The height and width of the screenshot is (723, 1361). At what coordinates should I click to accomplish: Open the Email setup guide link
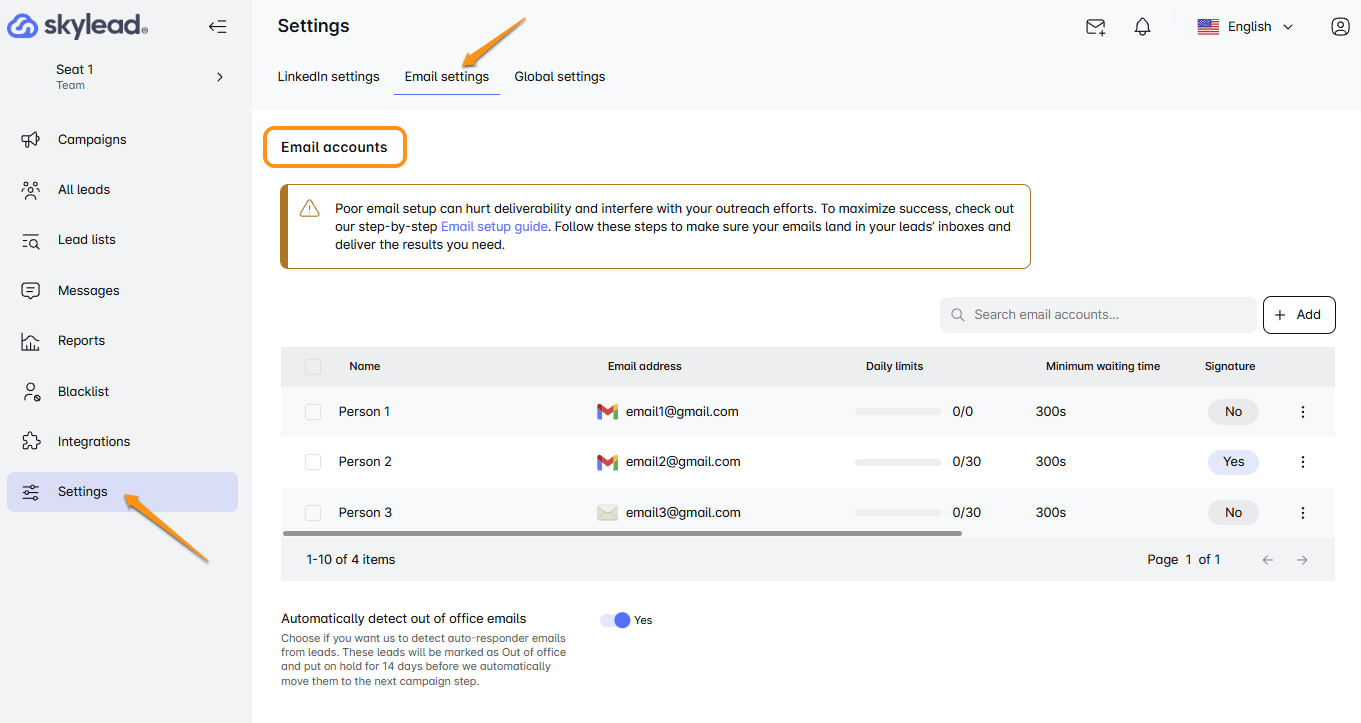click(494, 227)
